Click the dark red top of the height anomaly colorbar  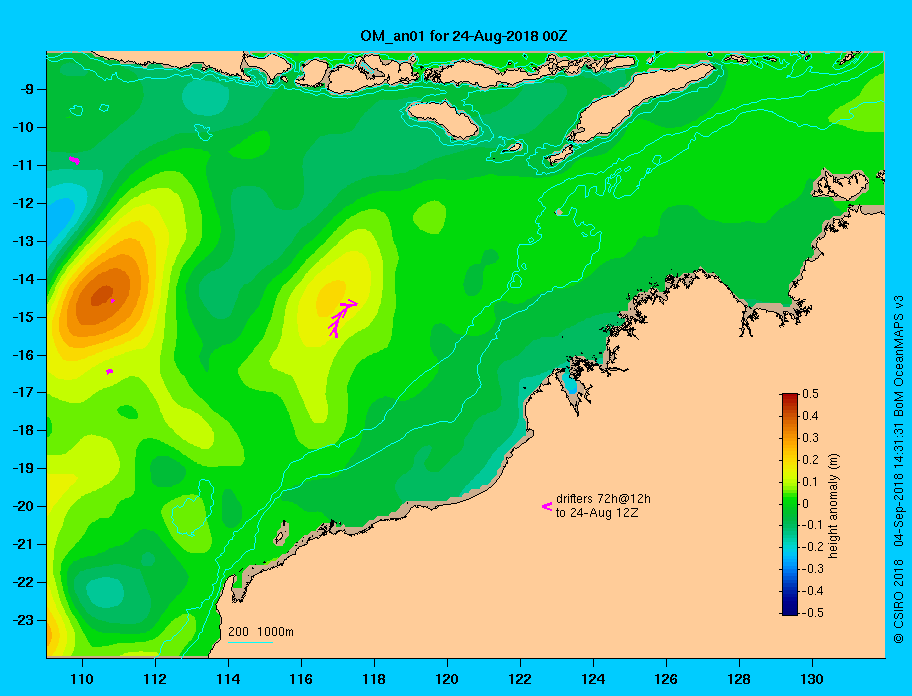790,397
